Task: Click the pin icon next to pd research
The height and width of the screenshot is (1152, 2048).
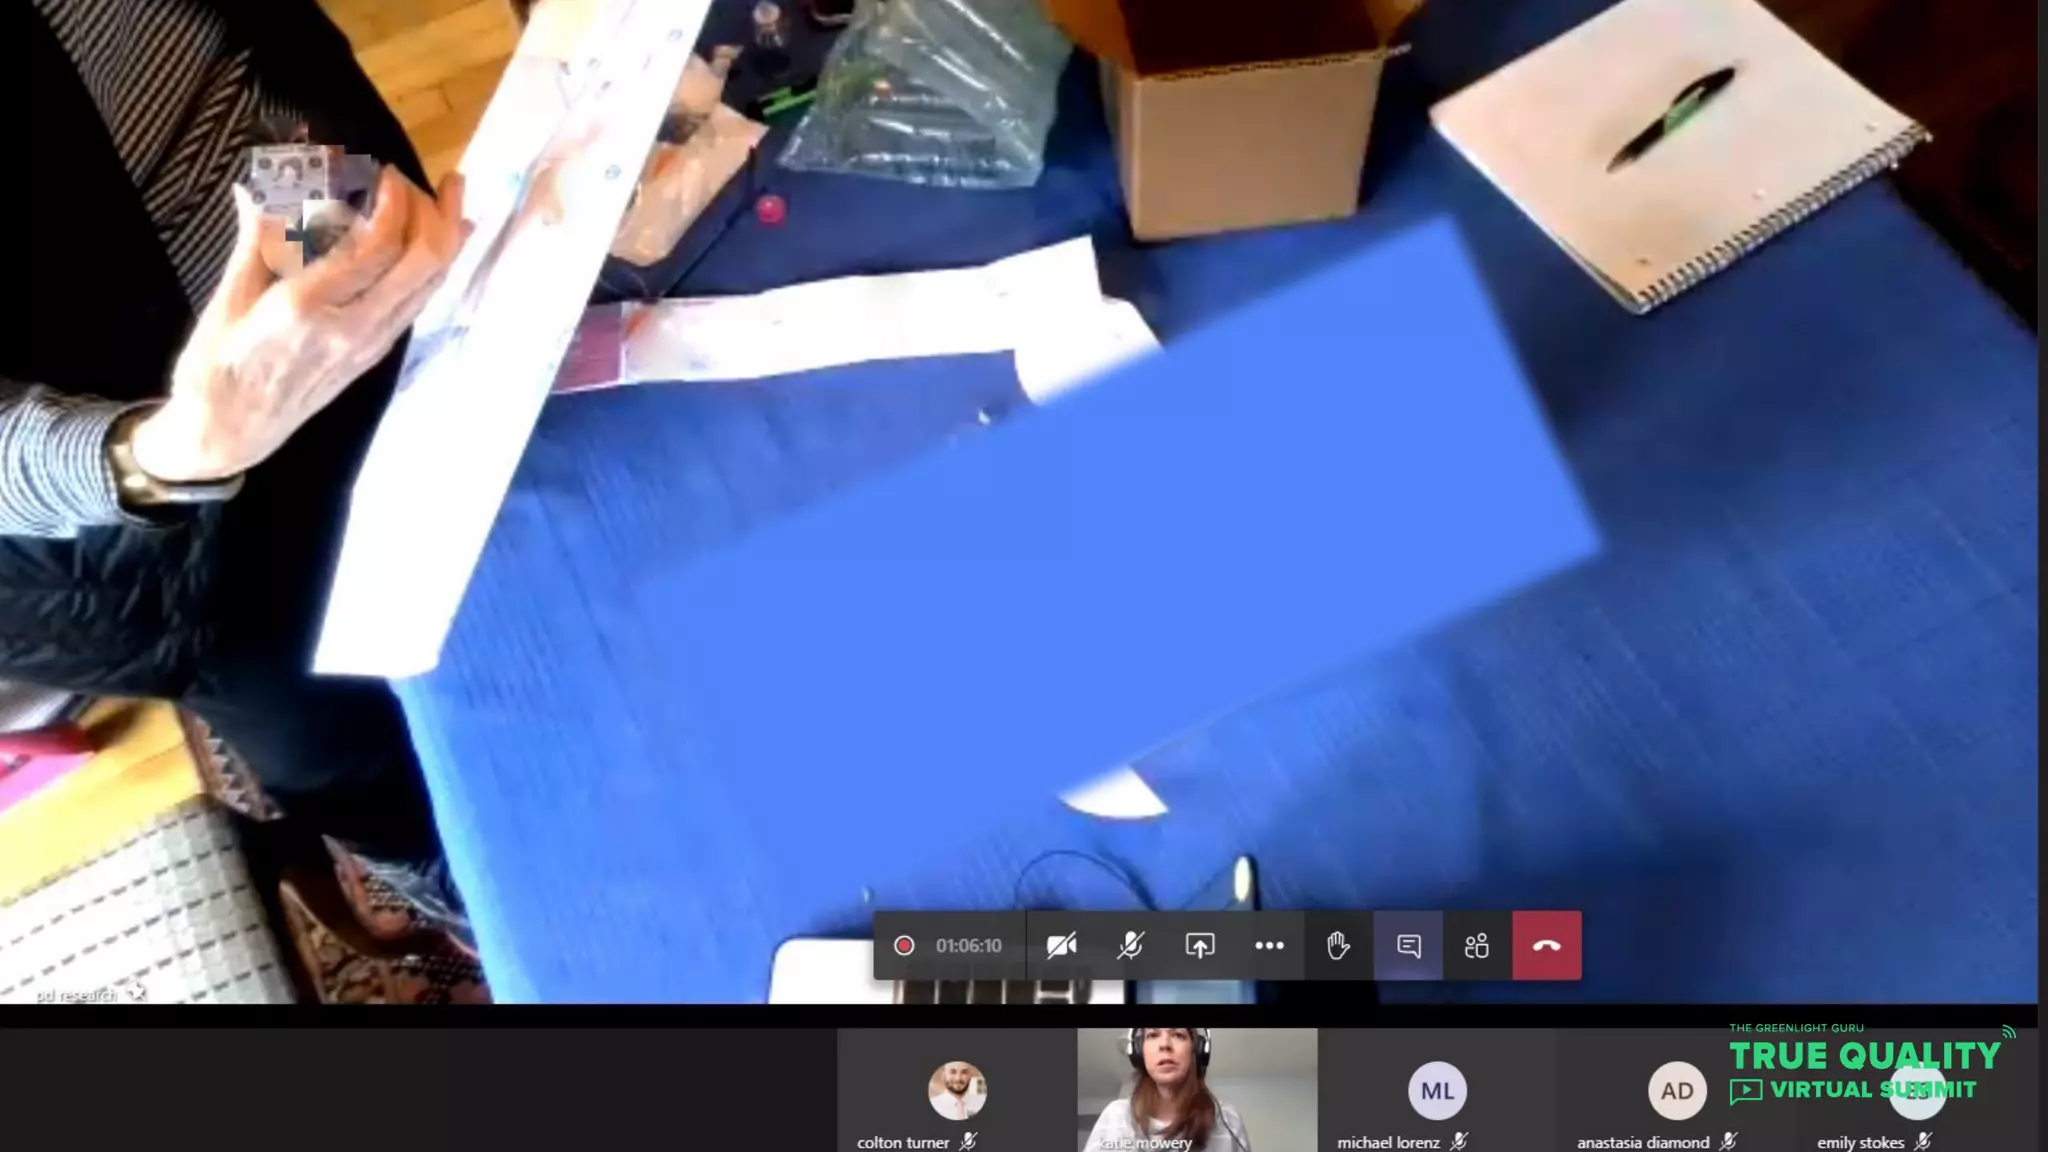Action: tap(137, 993)
